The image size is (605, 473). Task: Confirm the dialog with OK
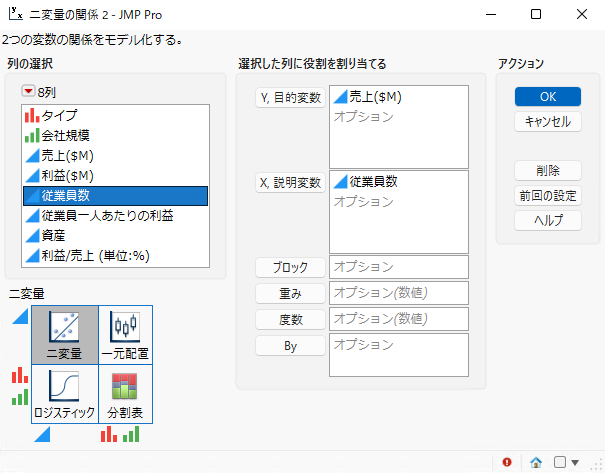click(548, 96)
